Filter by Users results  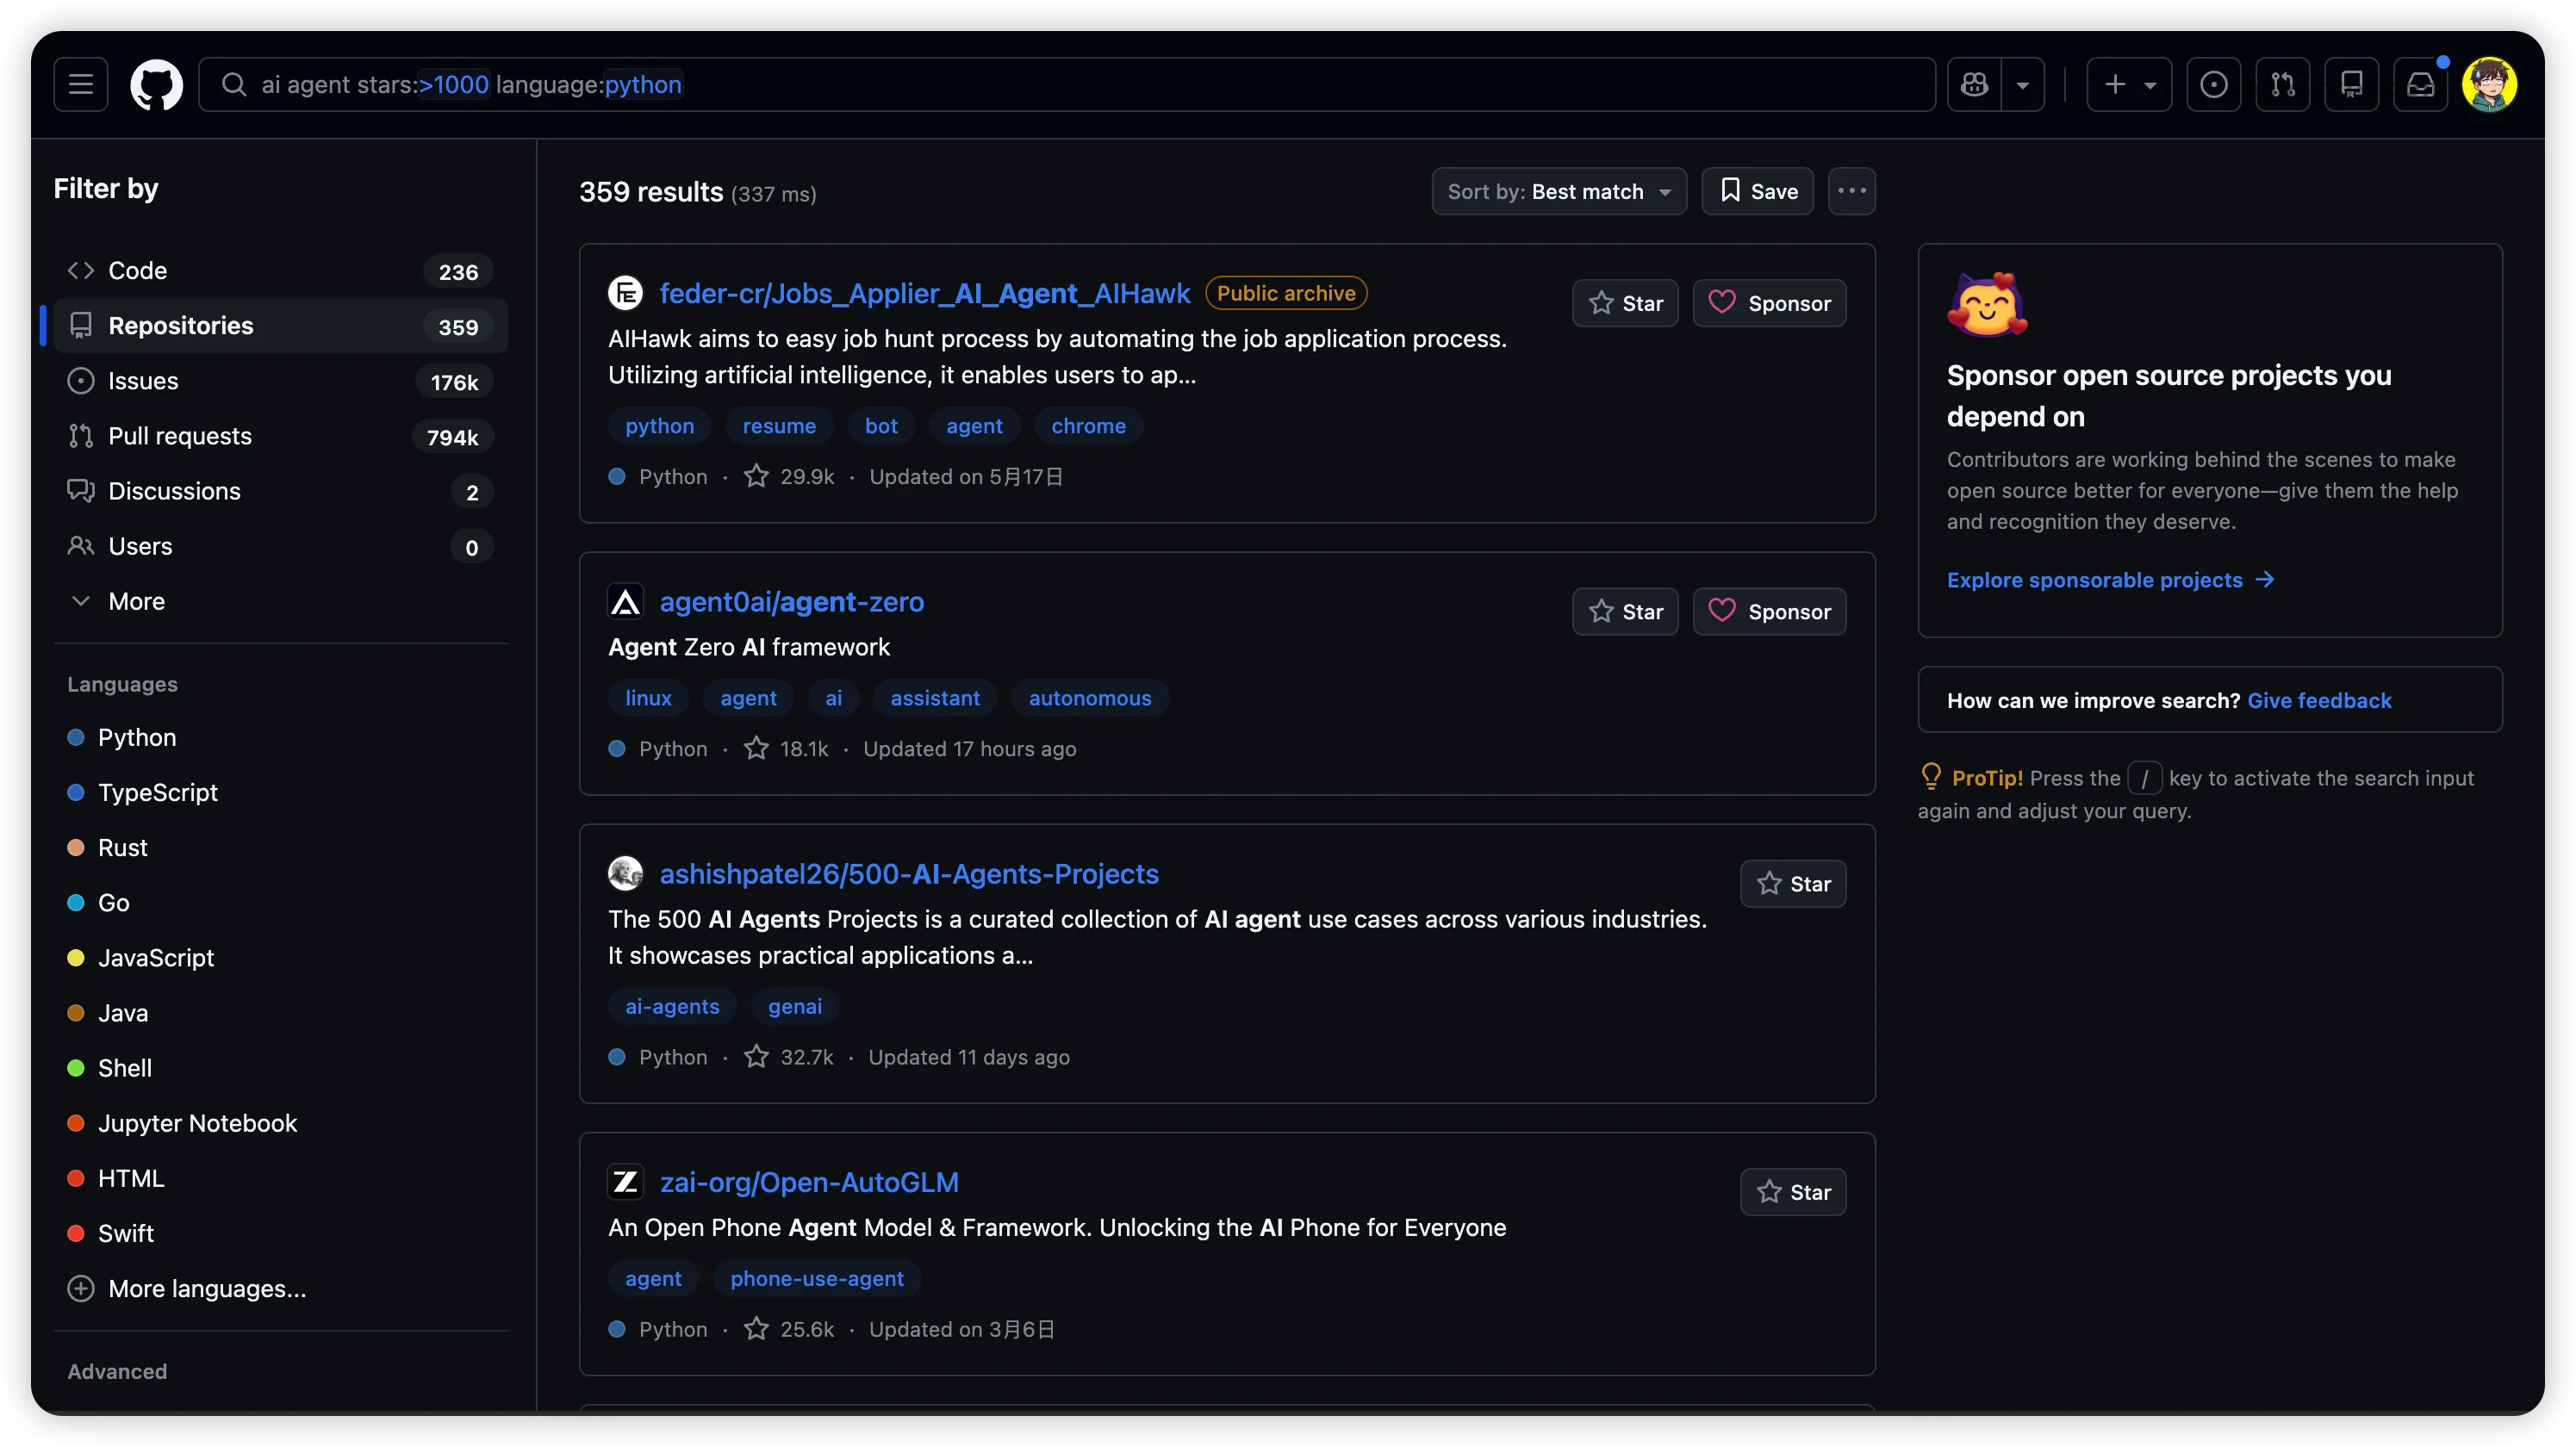click(x=280, y=546)
